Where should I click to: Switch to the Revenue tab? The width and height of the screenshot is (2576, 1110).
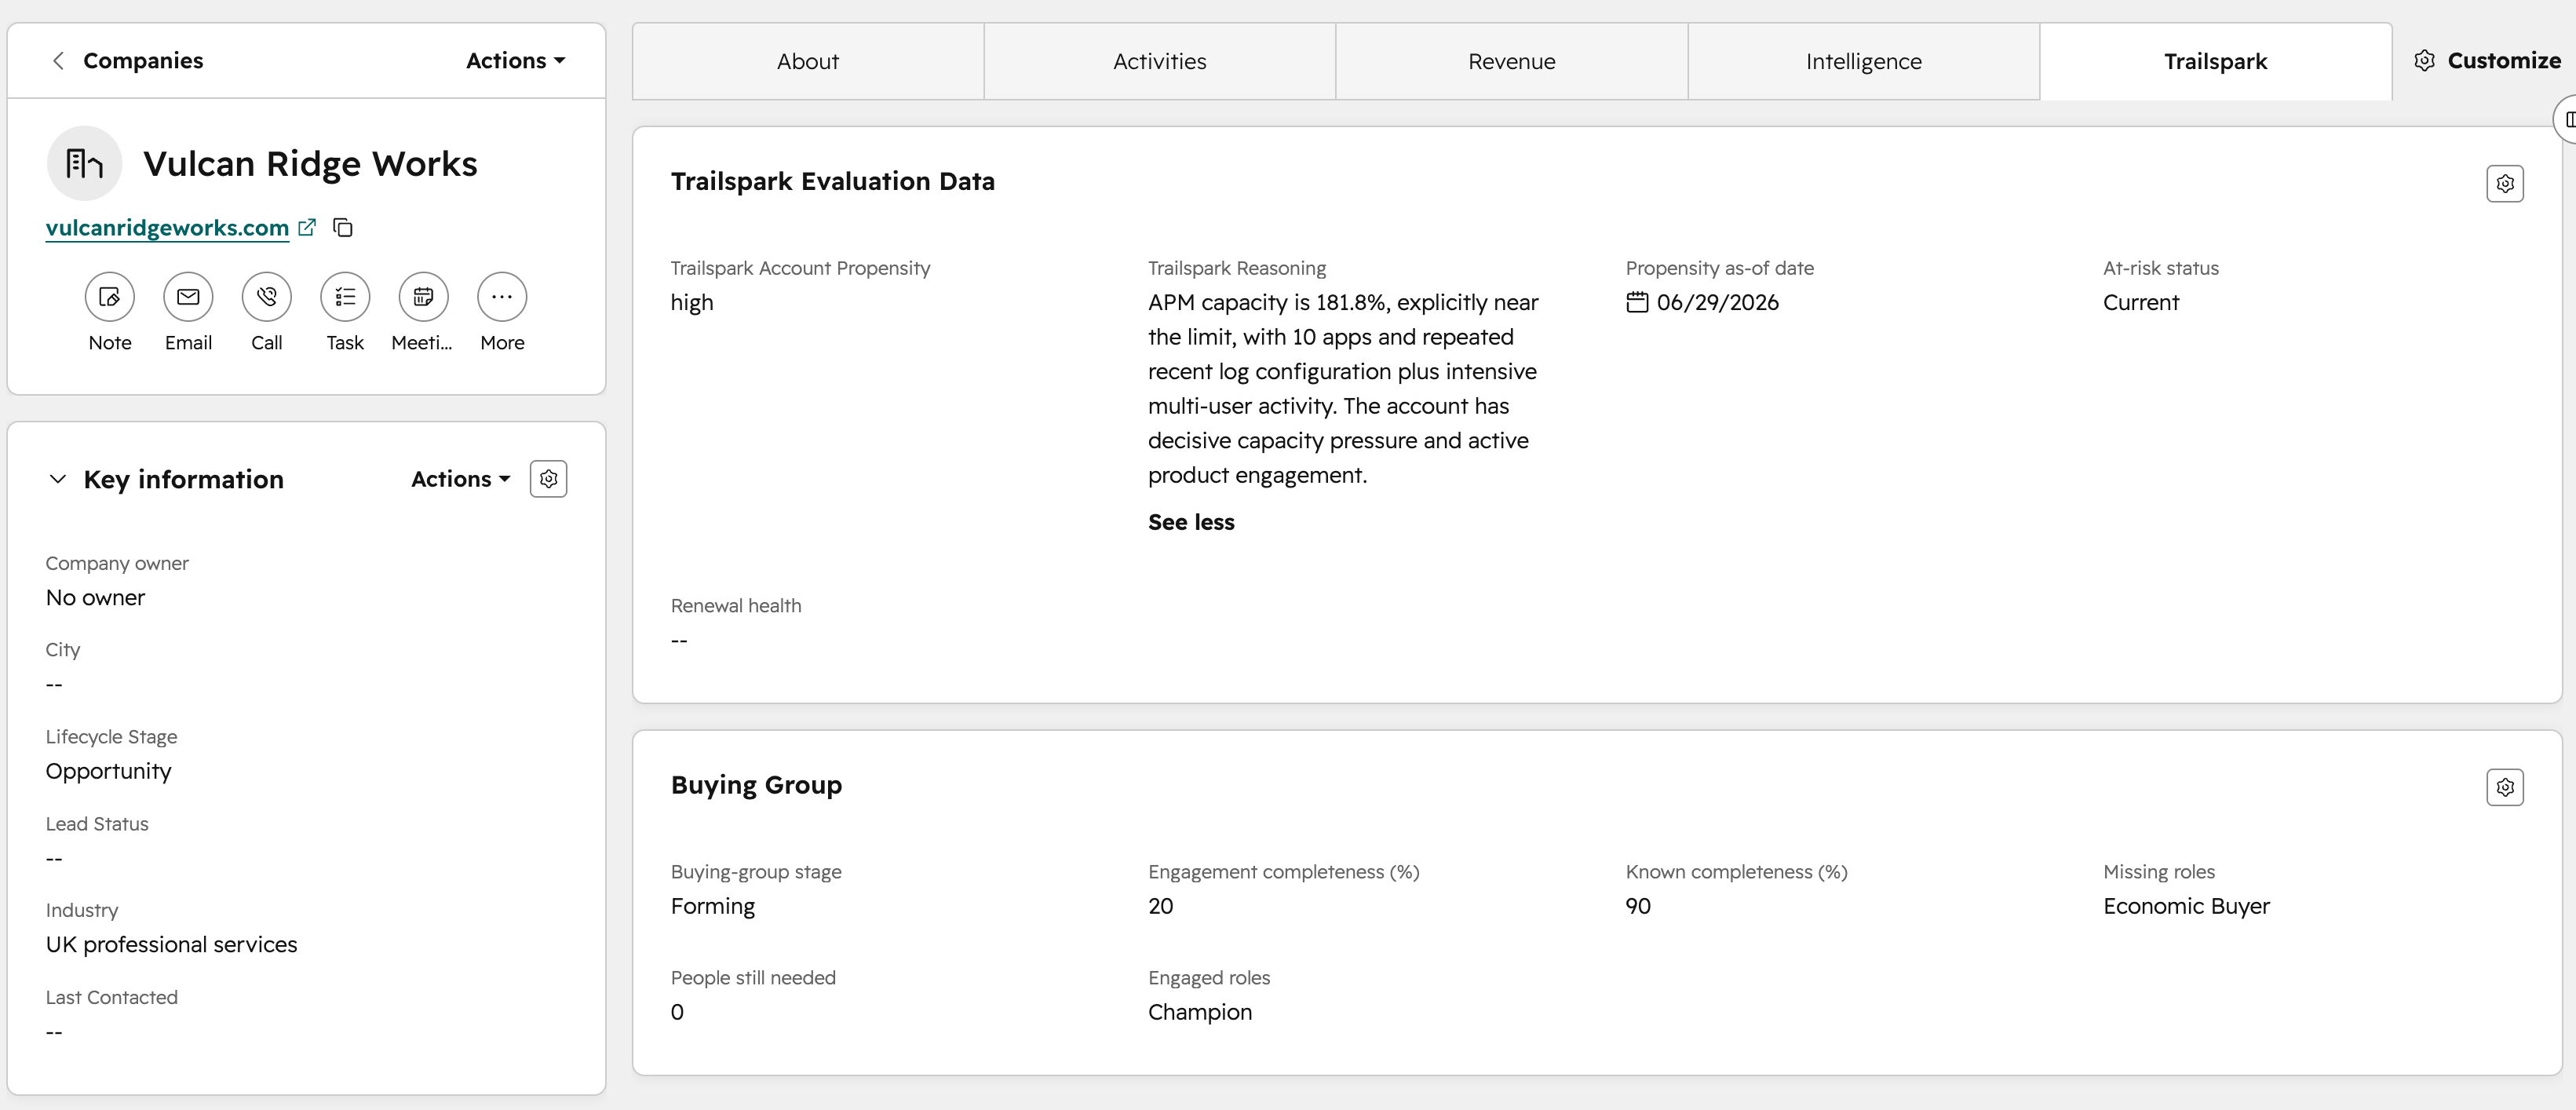pyautogui.click(x=1512, y=62)
